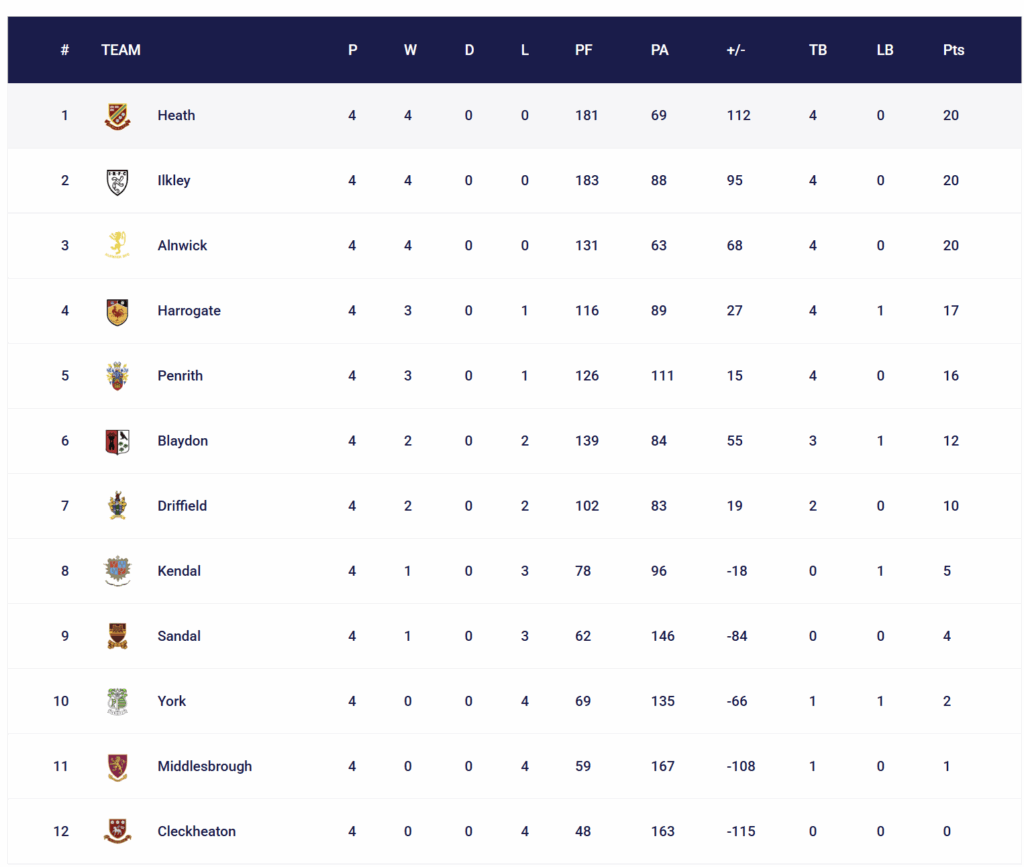
Task: Click the Harrogate club crest icon
Action: [x=117, y=311]
